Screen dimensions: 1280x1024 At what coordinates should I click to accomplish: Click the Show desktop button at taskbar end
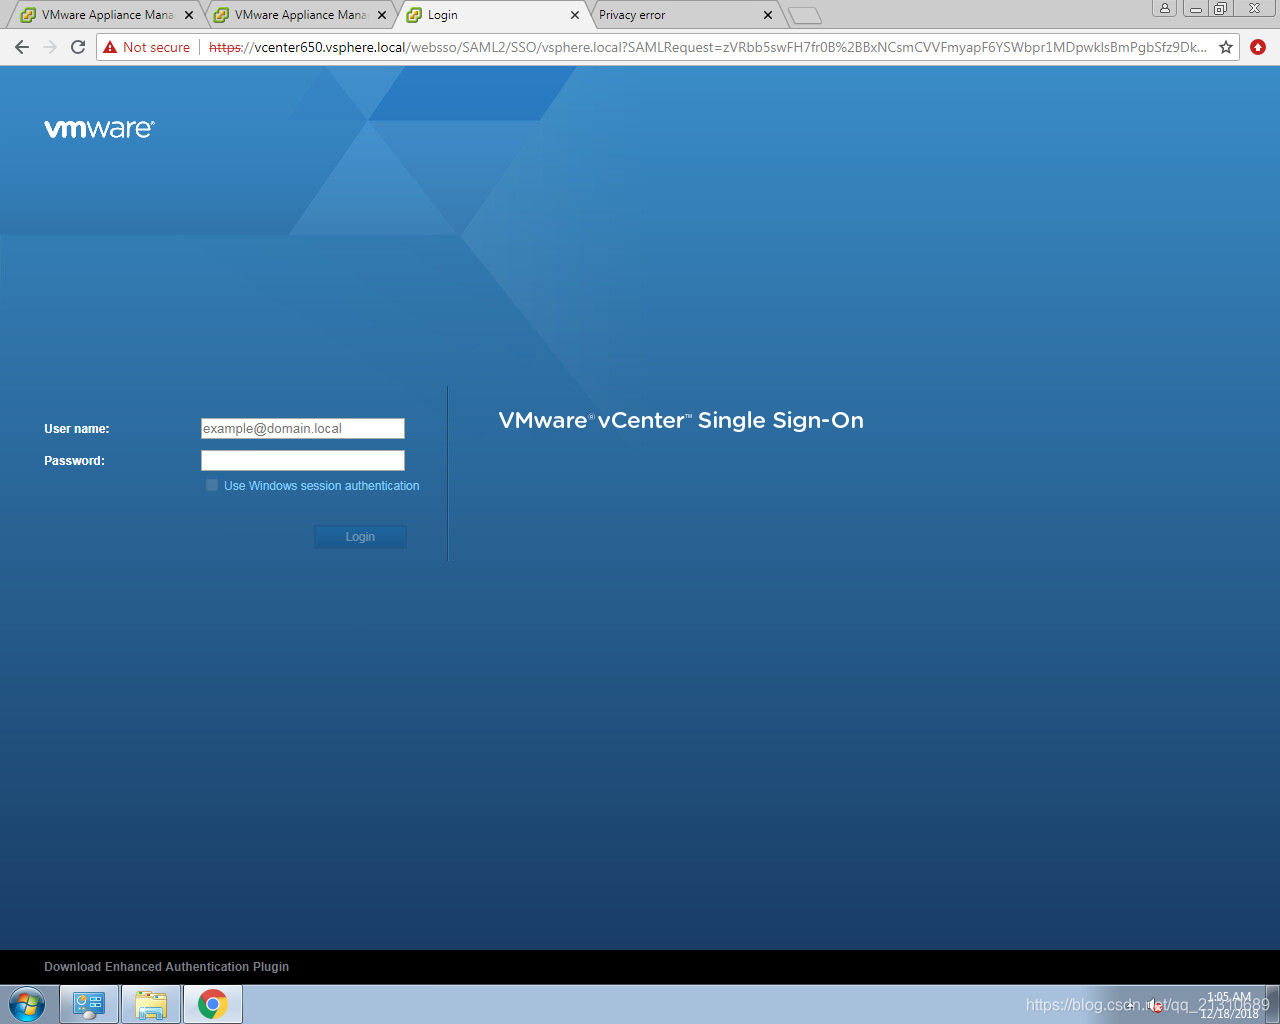[x=1273, y=1005]
